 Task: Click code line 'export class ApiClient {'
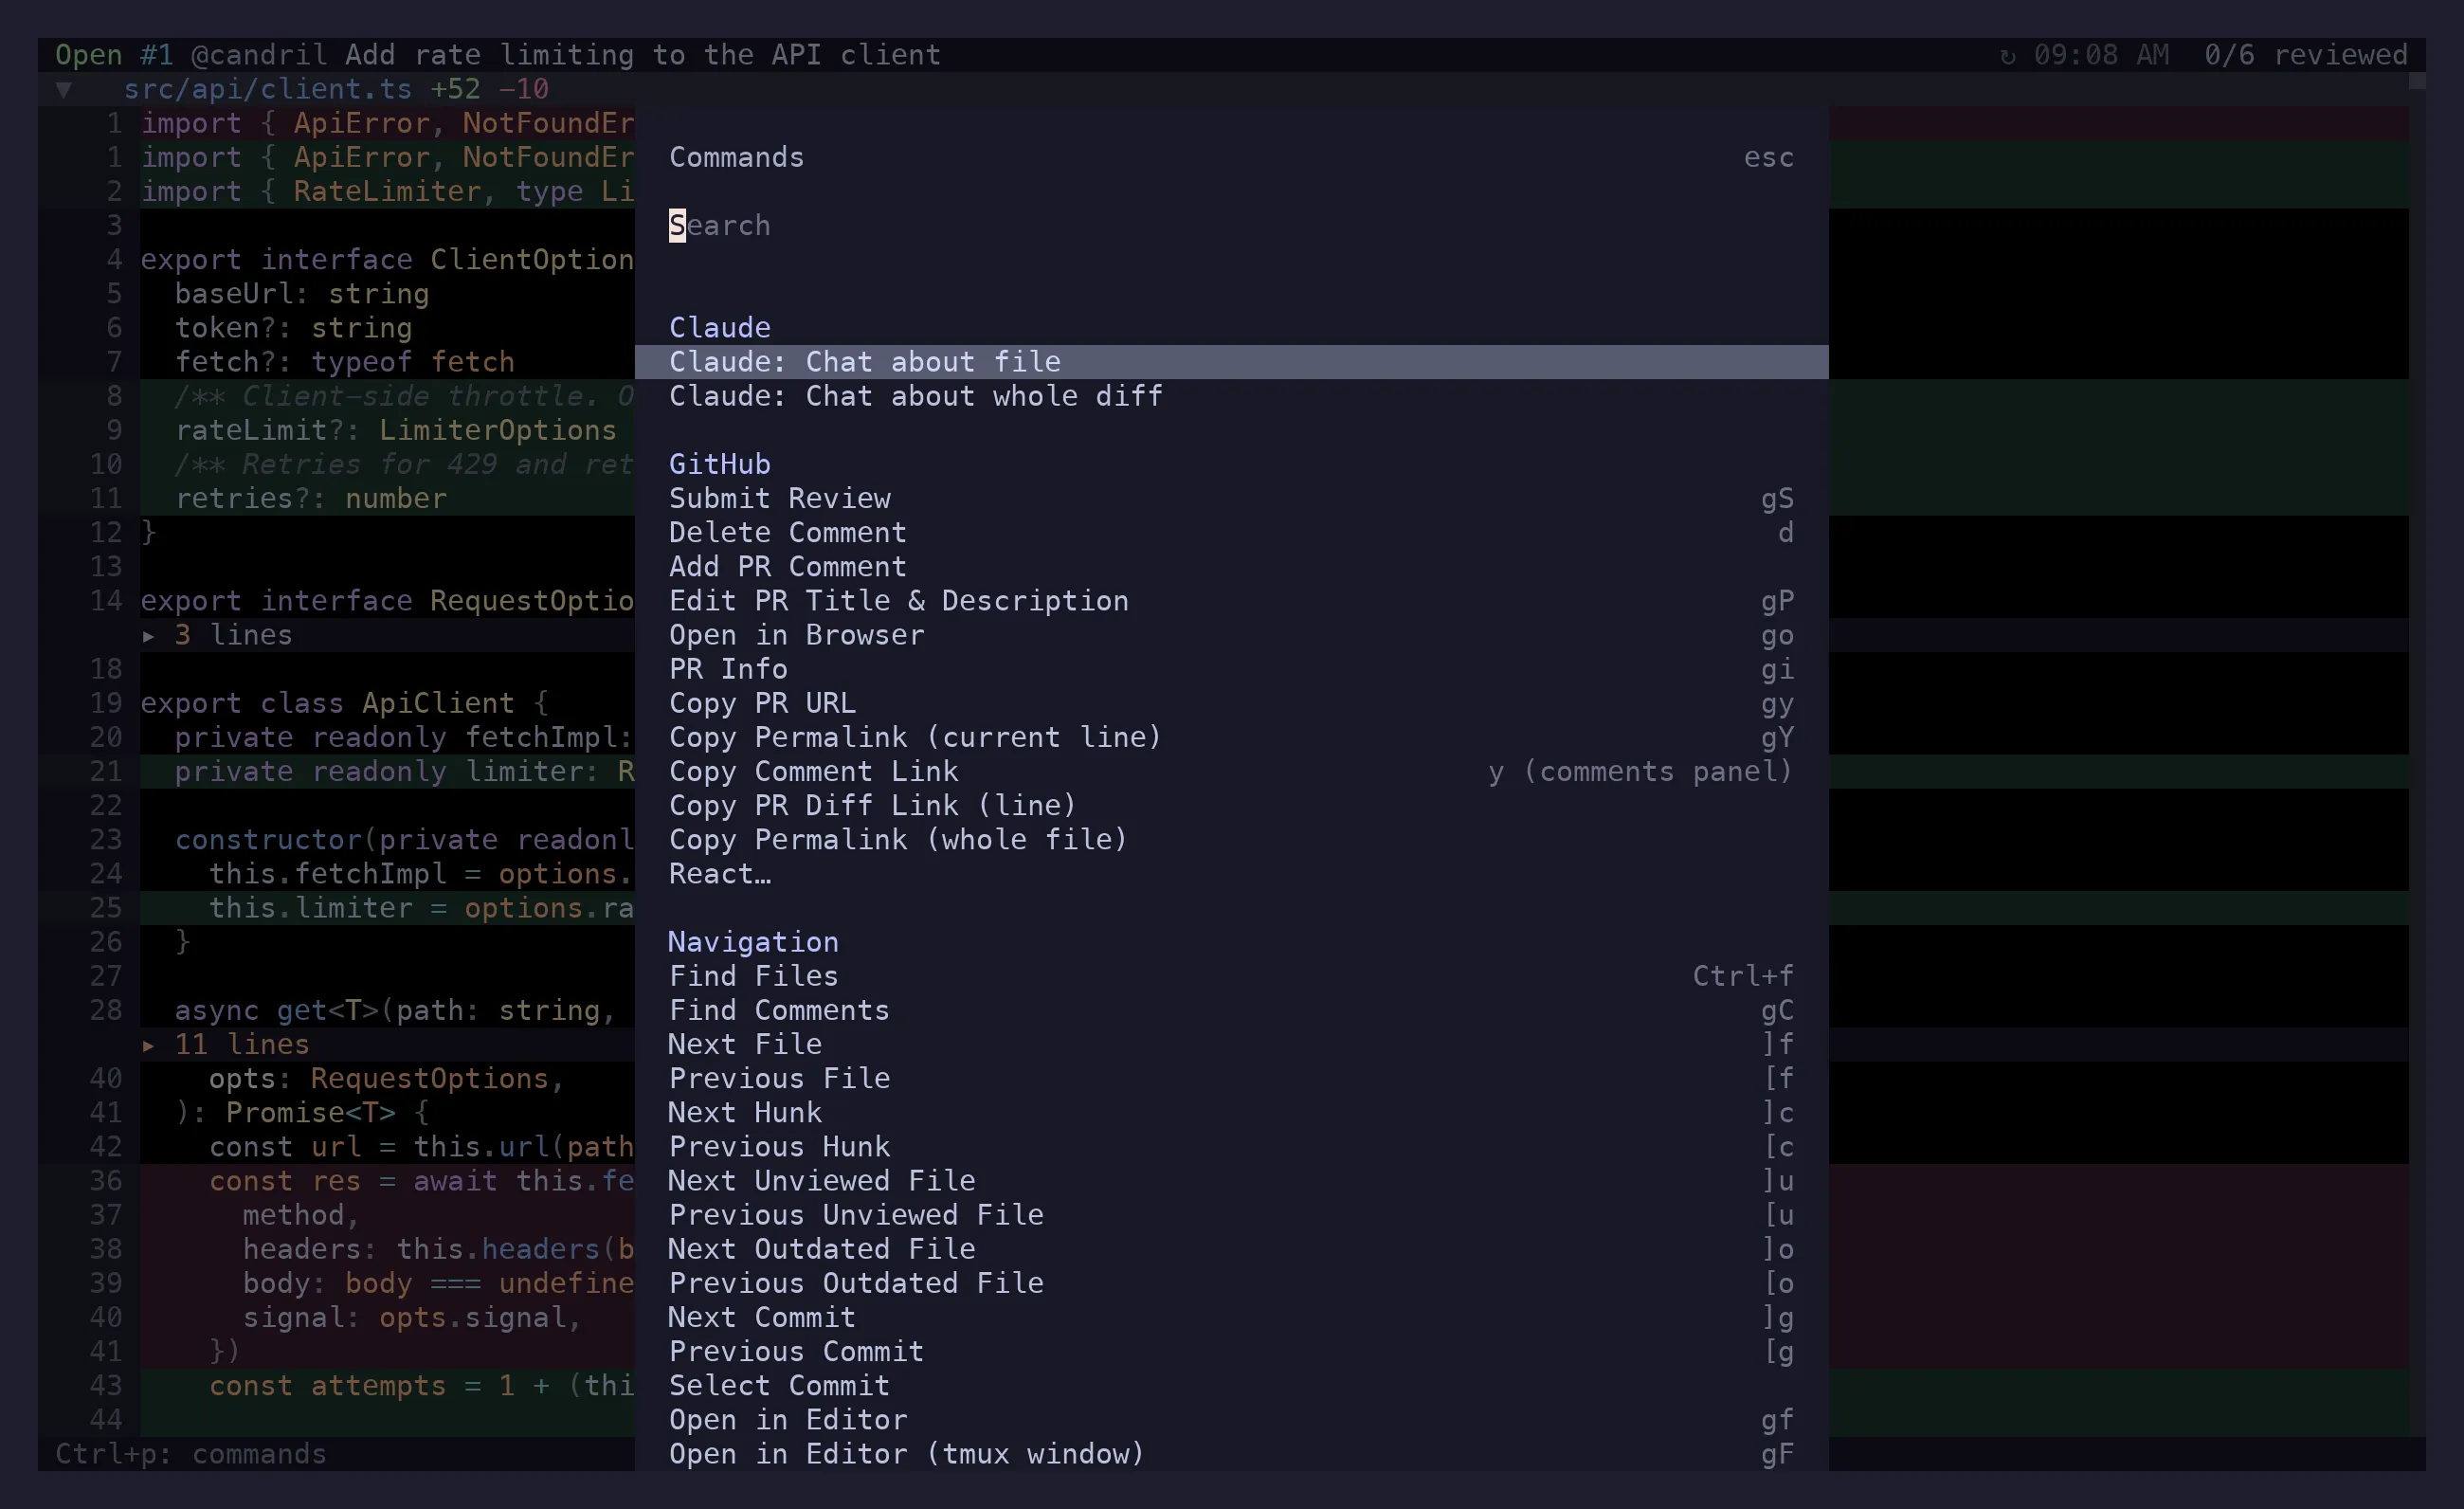pos(344,703)
